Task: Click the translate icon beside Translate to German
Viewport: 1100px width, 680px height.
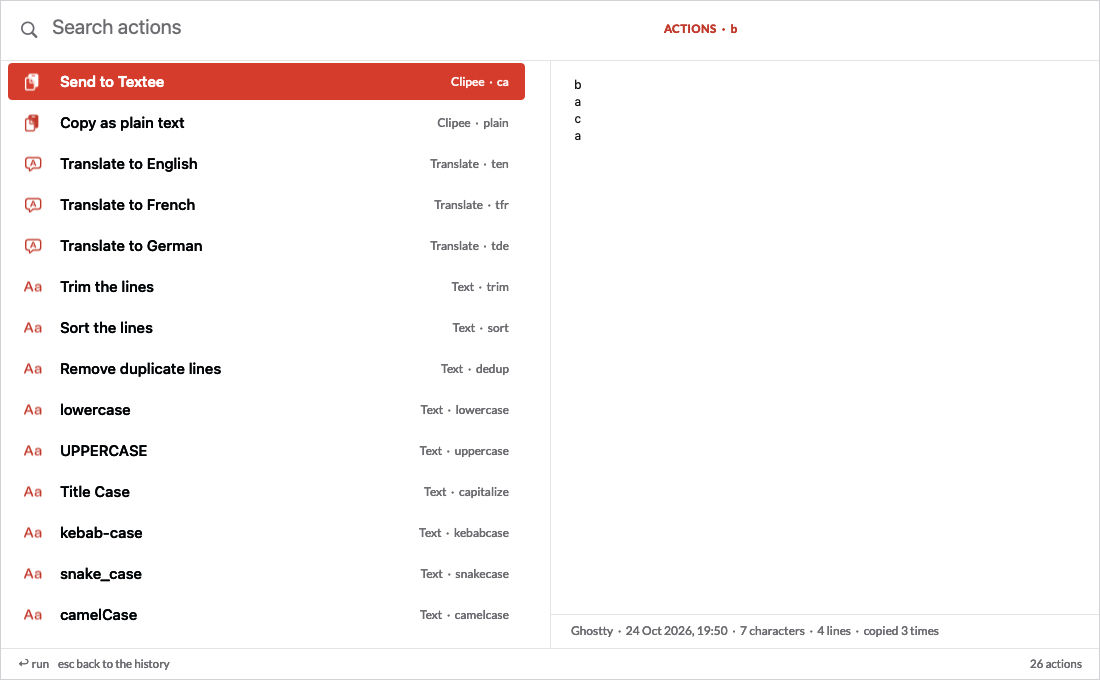Action: (33, 246)
